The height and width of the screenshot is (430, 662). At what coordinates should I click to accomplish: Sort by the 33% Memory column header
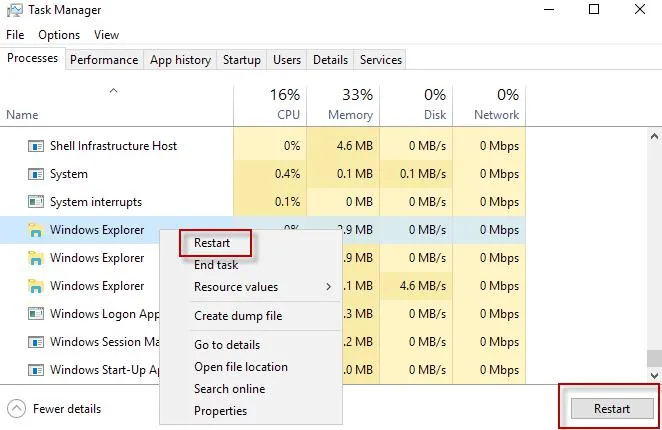pos(343,105)
